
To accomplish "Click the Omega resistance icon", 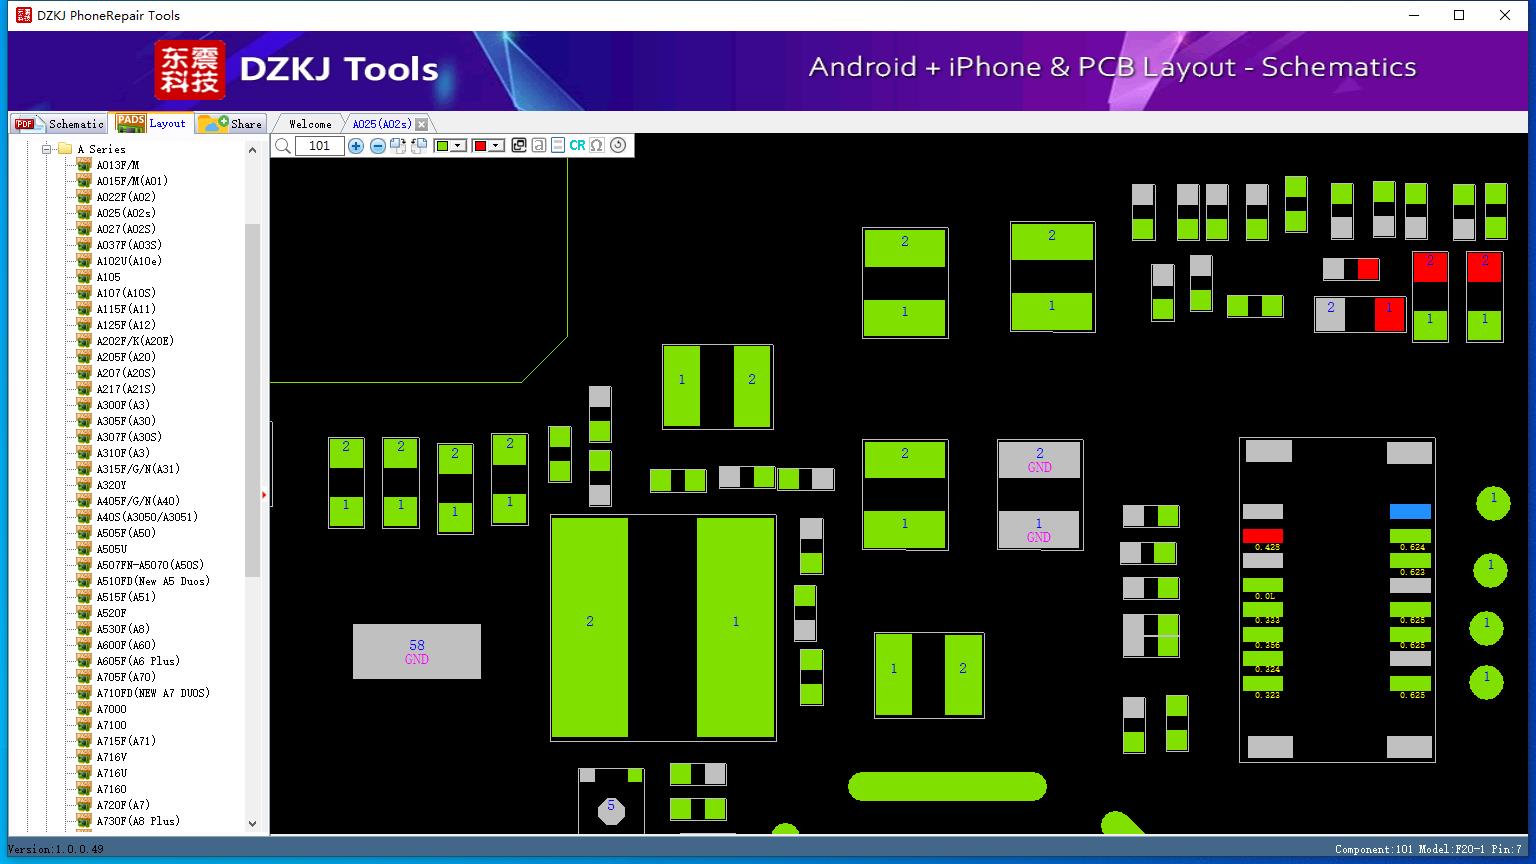I will (x=597, y=146).
